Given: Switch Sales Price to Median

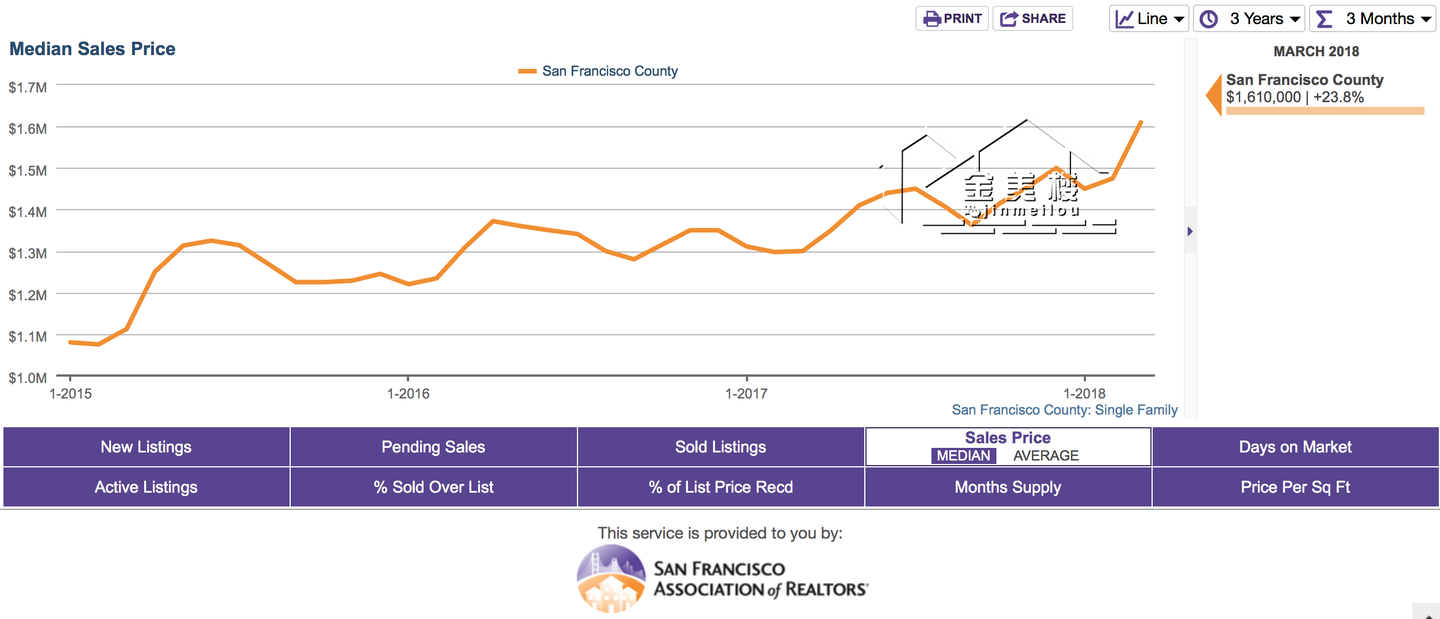Looking at the screenshot, I should (x=963, y=456).
